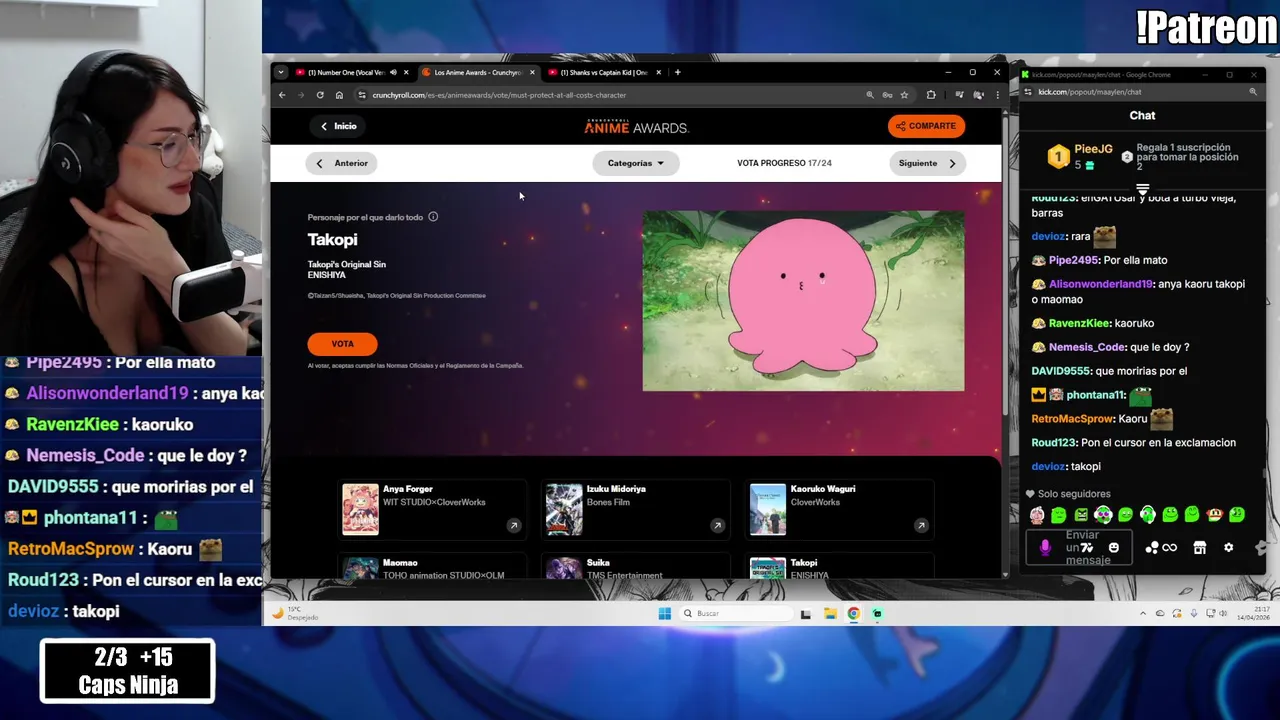Image resolution: width=1280 pixels, height=720 pixels.
Task: Click the angry green square emote
Action: (x=1081, y=515)
